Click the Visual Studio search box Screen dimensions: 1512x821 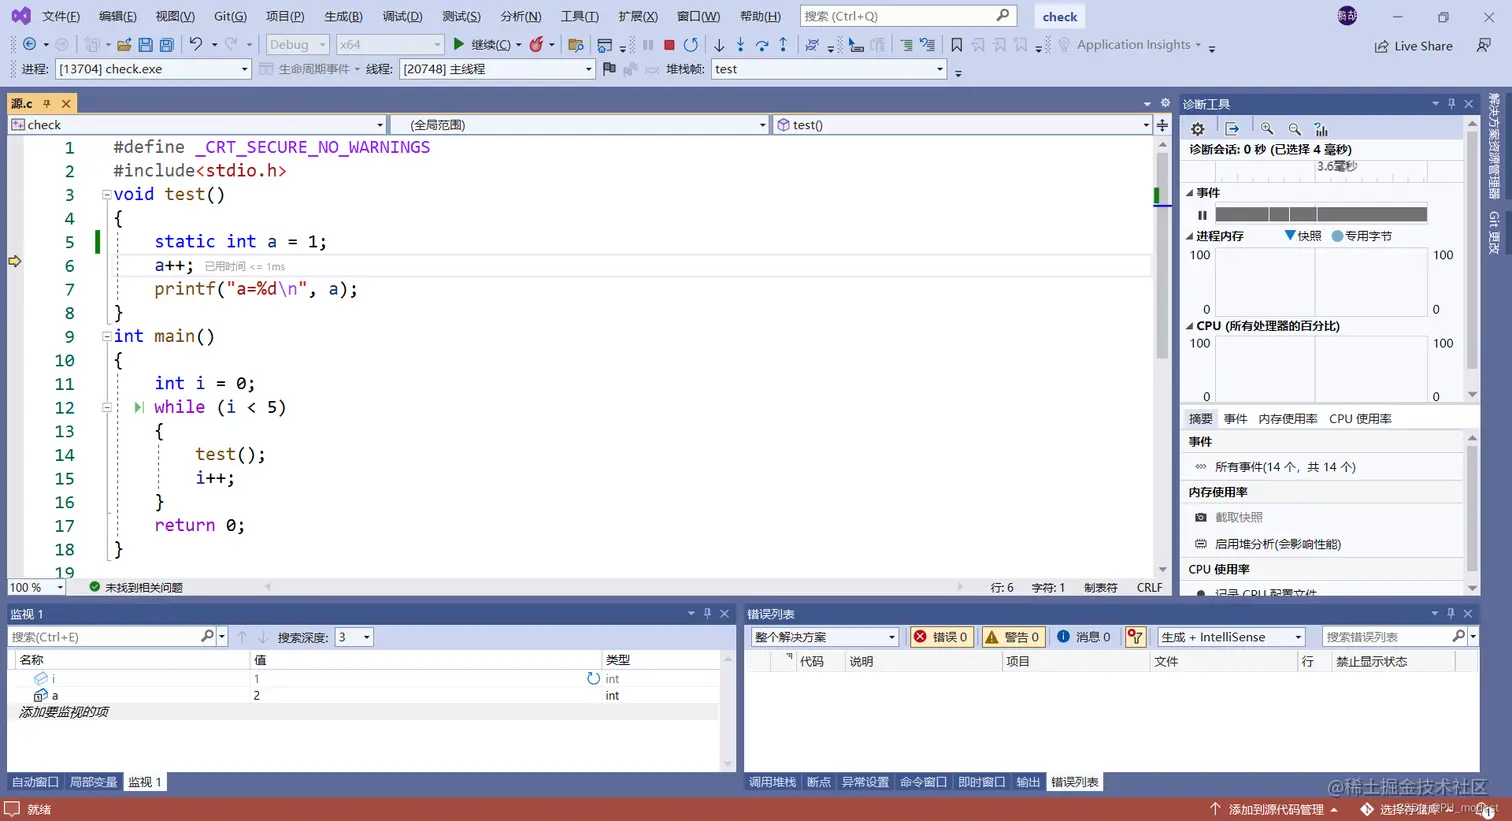coord(907,16)
